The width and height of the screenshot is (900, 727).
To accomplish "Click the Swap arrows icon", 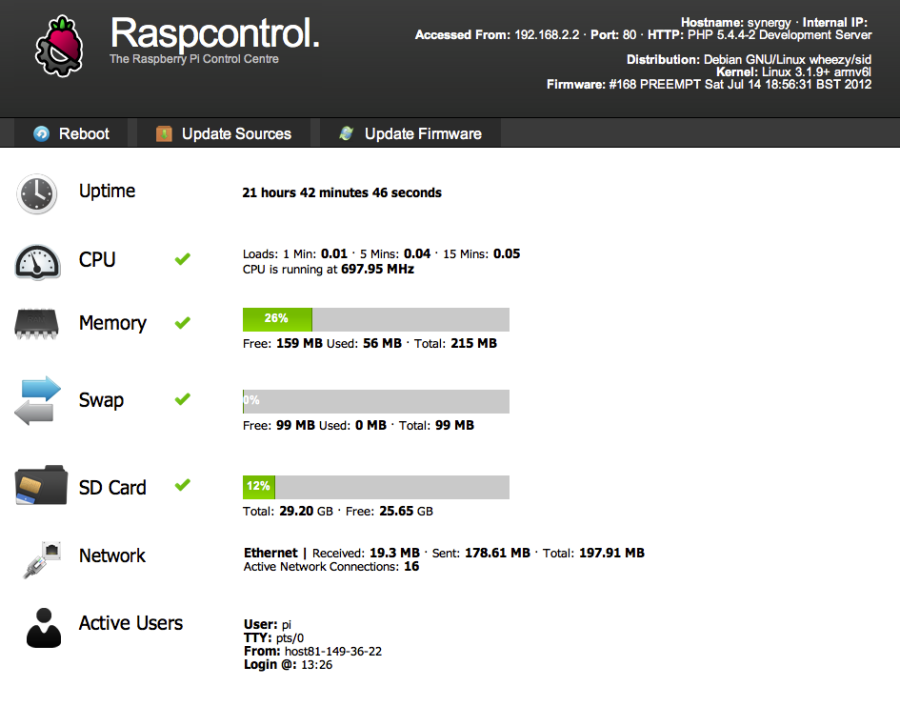I will (37, 400).
